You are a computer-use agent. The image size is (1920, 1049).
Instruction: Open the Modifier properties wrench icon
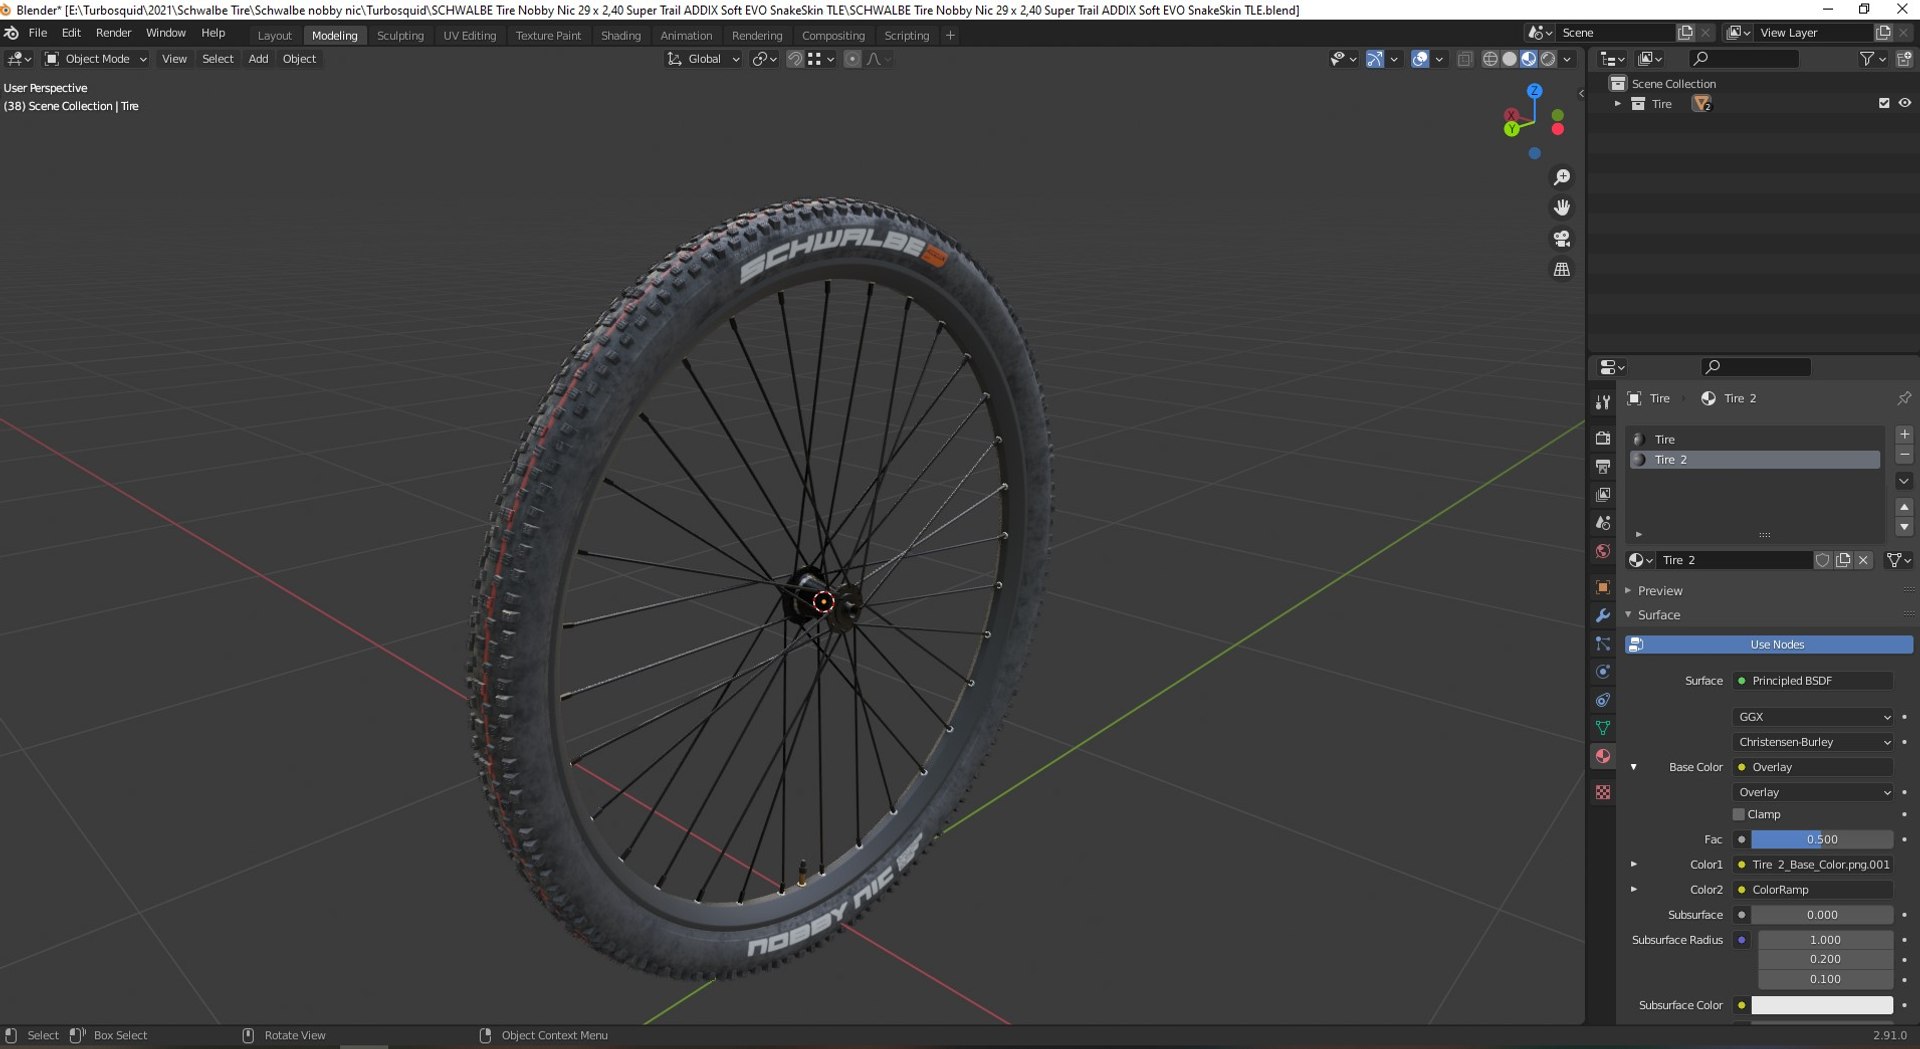[x=1603, y=616]
